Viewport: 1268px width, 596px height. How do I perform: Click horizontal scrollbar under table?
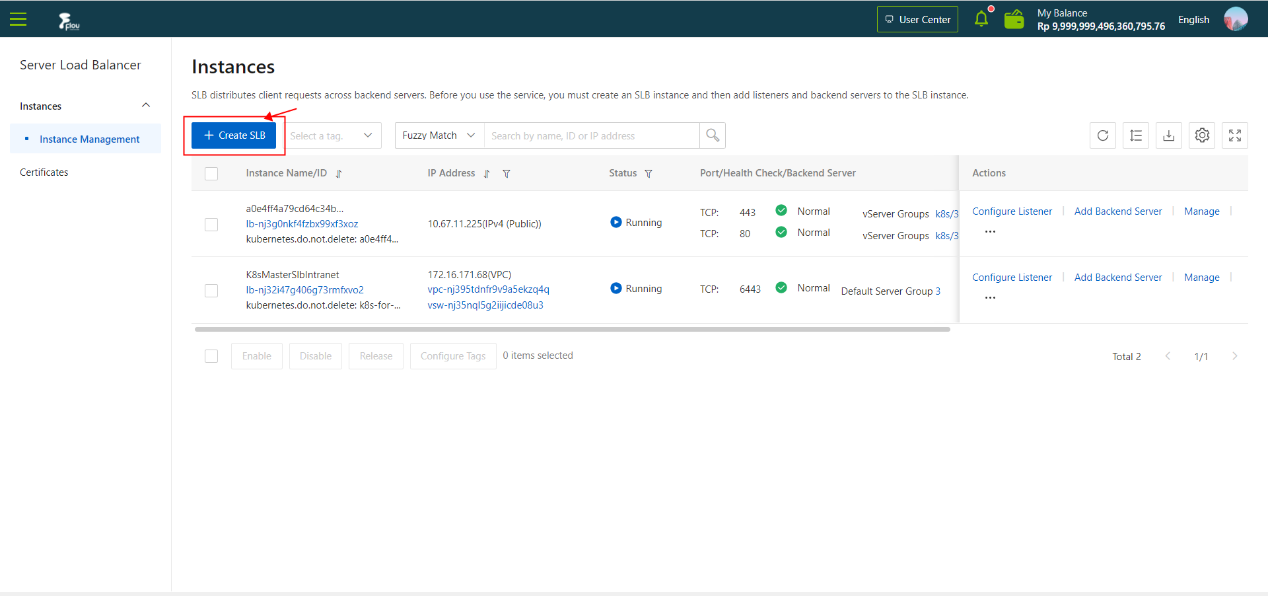572,328
